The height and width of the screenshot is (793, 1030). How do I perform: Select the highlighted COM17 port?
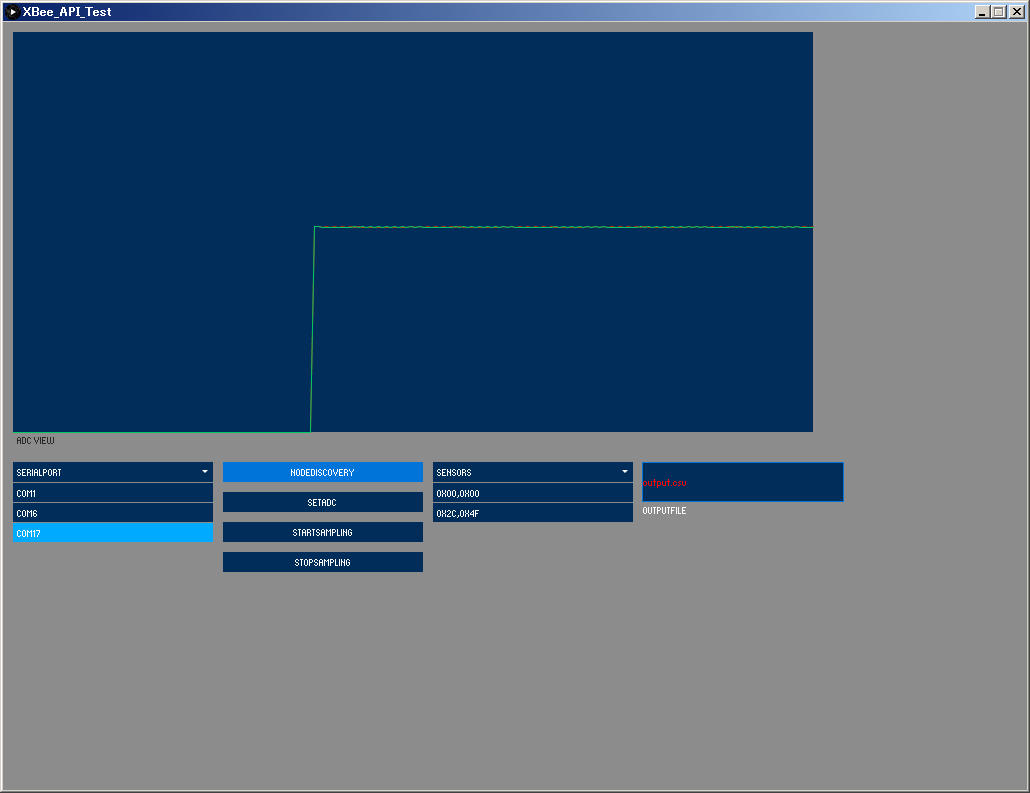[x=112, y=533]
